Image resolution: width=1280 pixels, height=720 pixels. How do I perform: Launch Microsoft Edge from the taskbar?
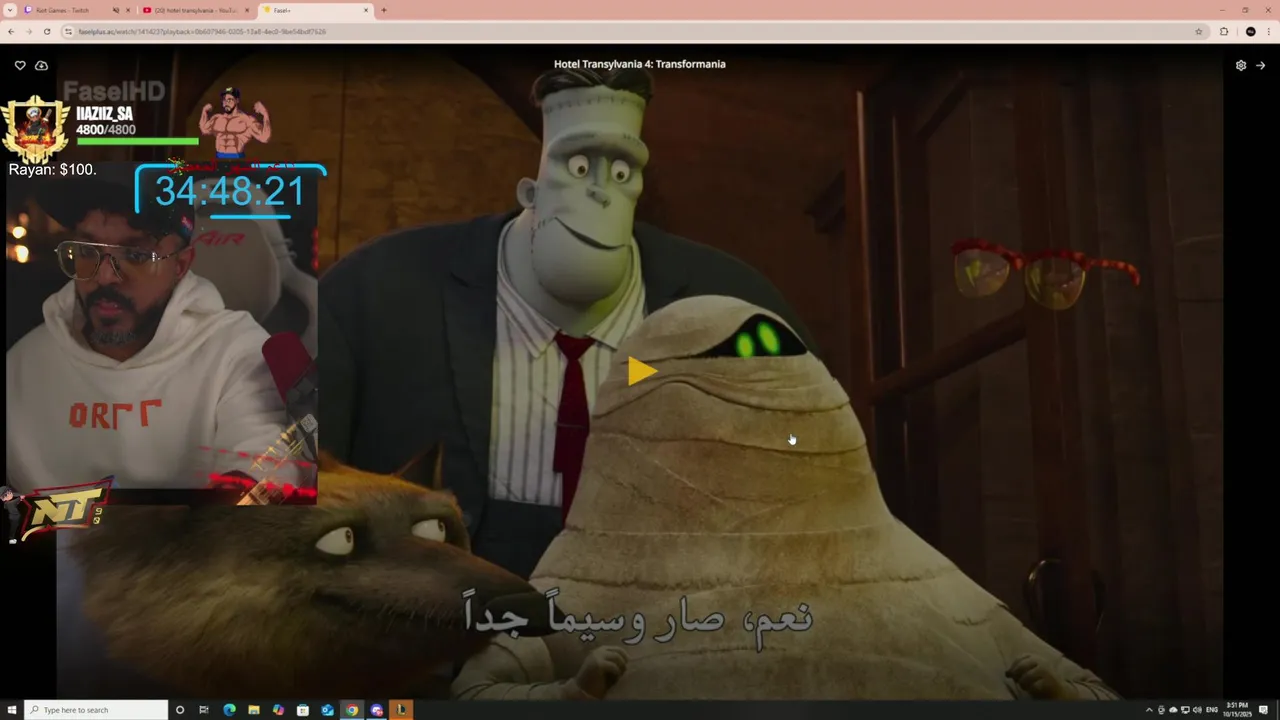click(x=229, y=710)
